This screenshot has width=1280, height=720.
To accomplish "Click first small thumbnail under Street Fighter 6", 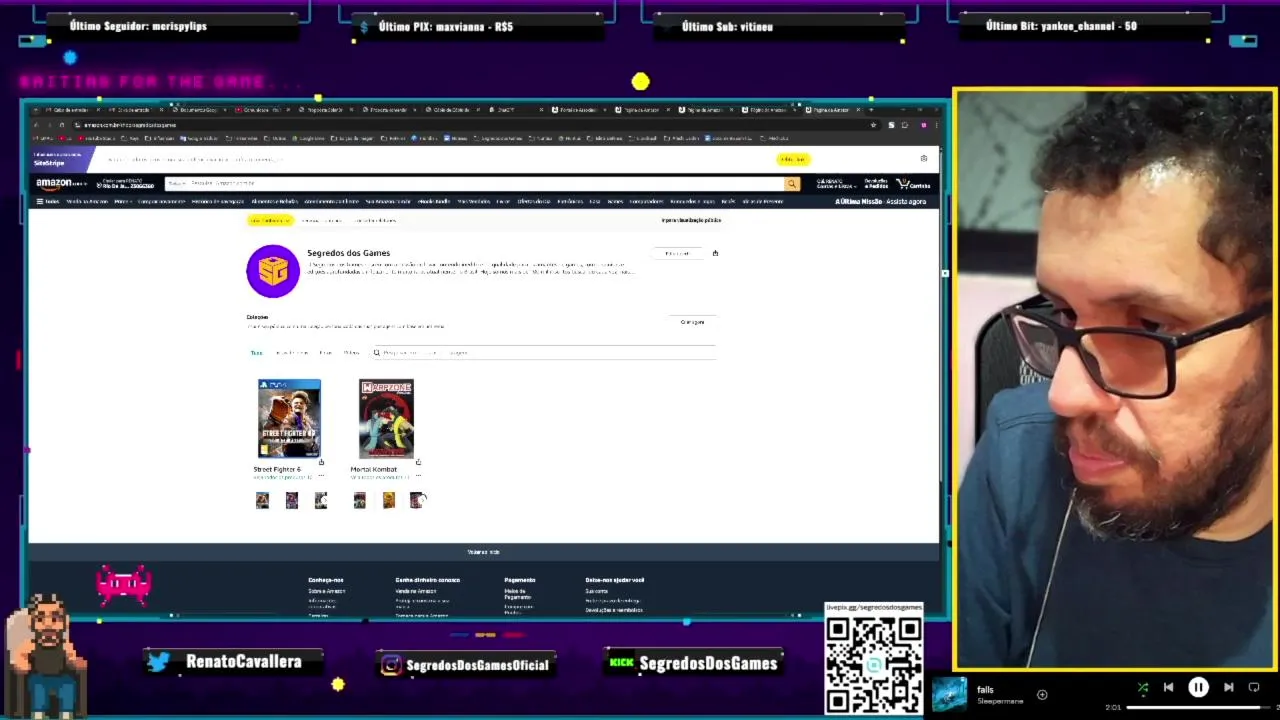I will click(x=262, y=500).
